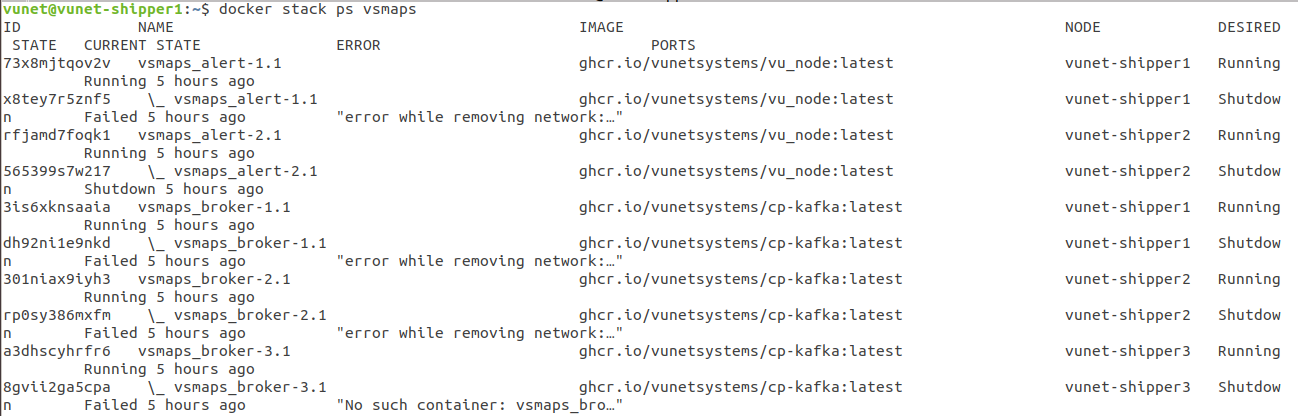Click task ID 3is6xknsaaia
Image resolution: width=1298 pixels, height=416 pixels.
tap(57, 207)
